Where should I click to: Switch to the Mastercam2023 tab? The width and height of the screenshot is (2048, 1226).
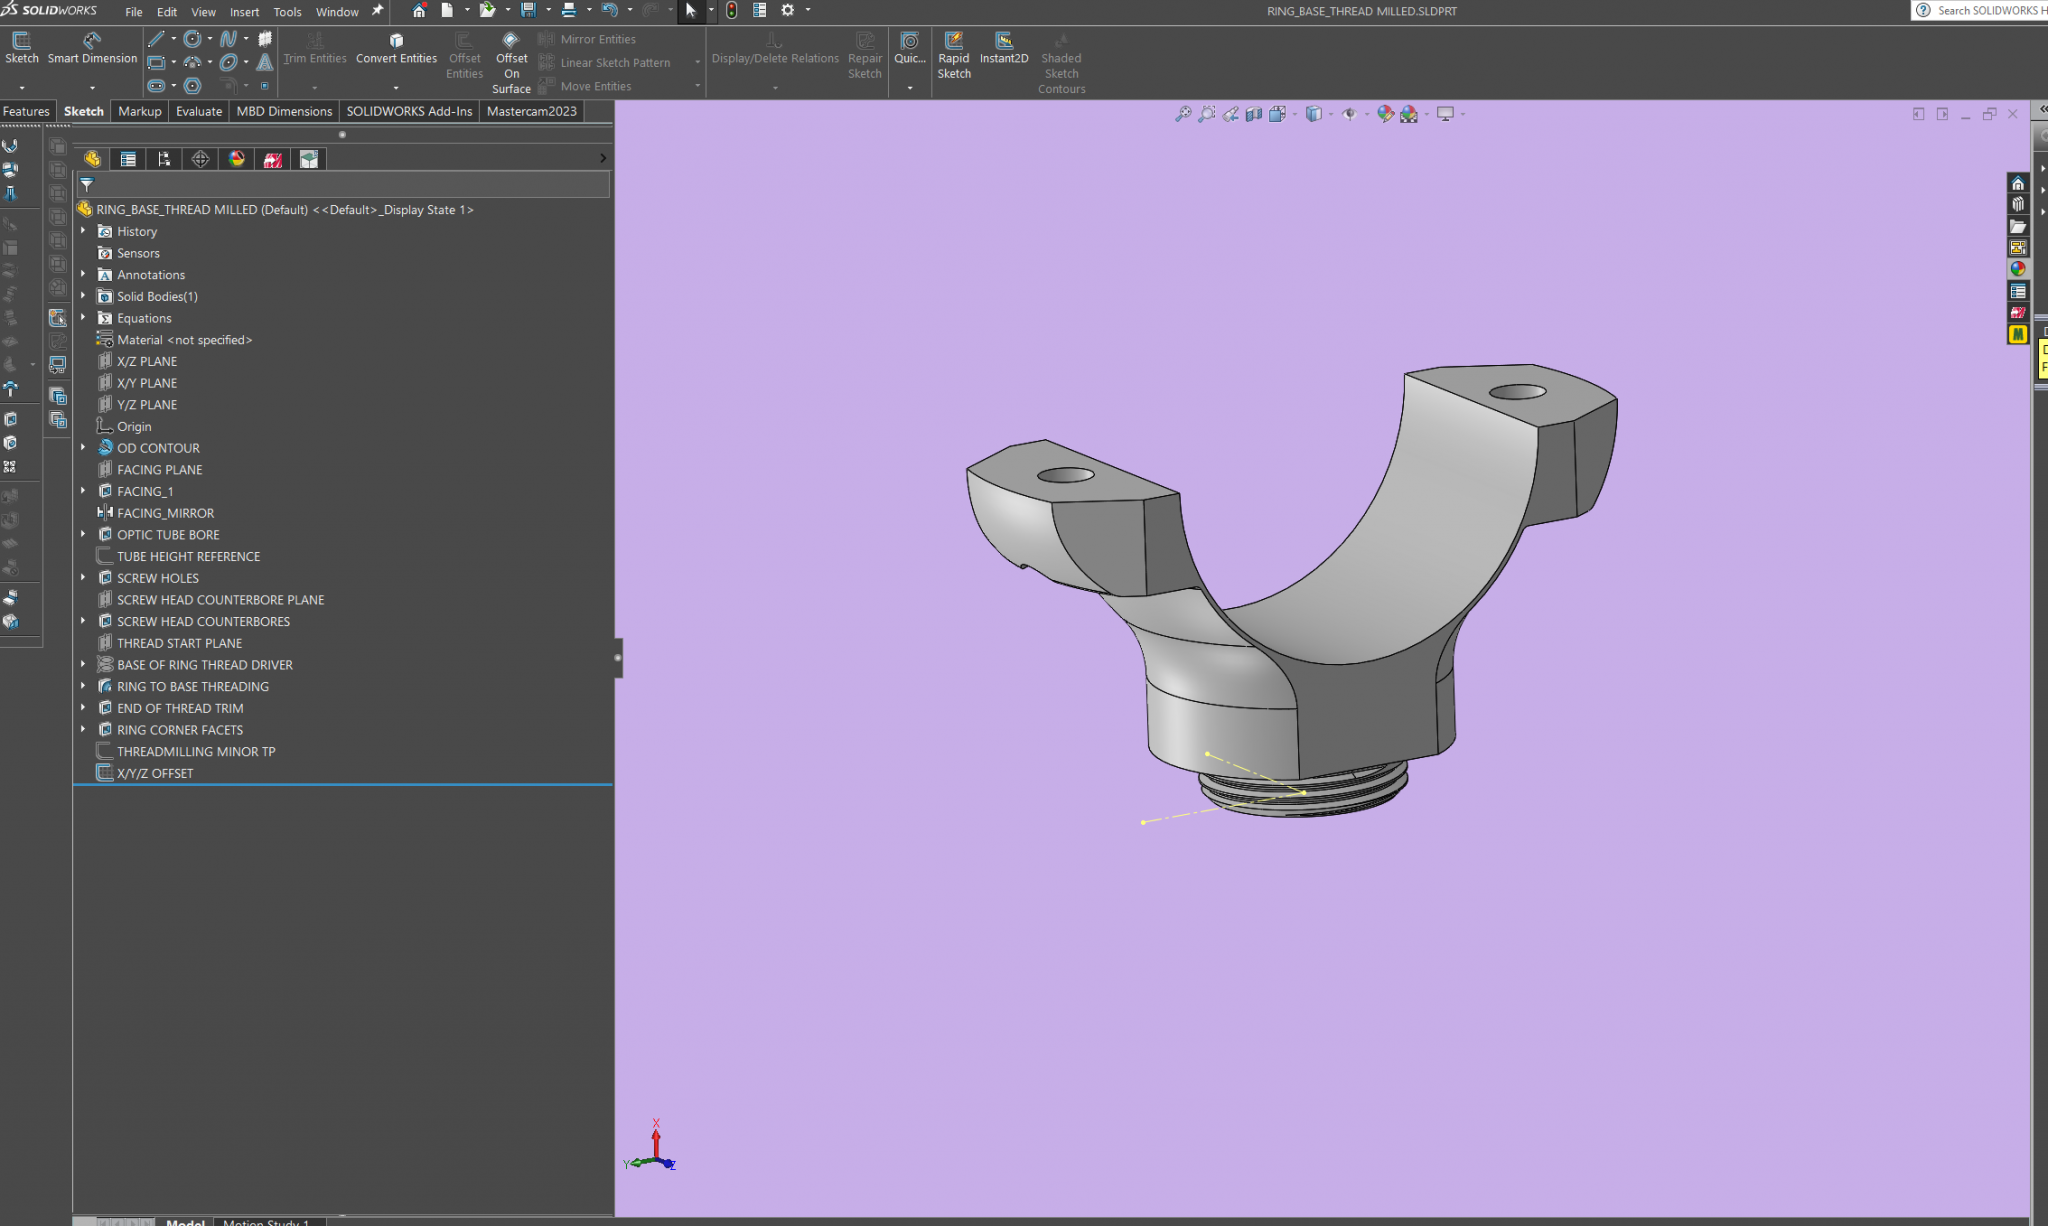531,111
